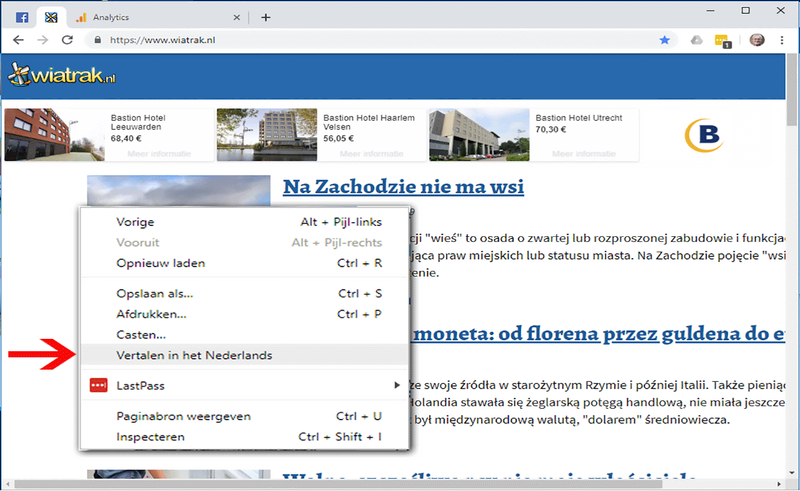
Task: Open the Facebook pinned tab
Action: (x=21, y=17)
